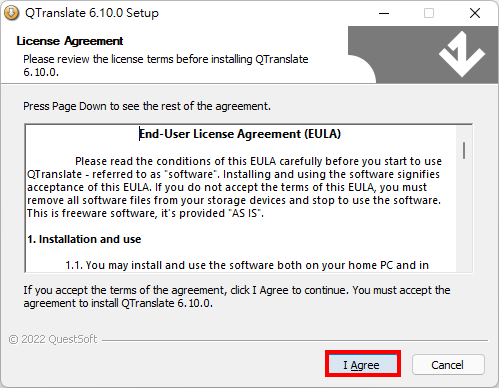Click the scrollbar track below the thumb
The image size is (499, 388).
click(x=464, y=215)
